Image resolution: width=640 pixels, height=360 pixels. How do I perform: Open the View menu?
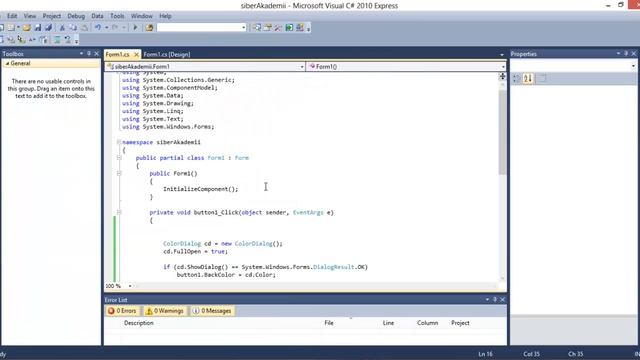(30, 16)
